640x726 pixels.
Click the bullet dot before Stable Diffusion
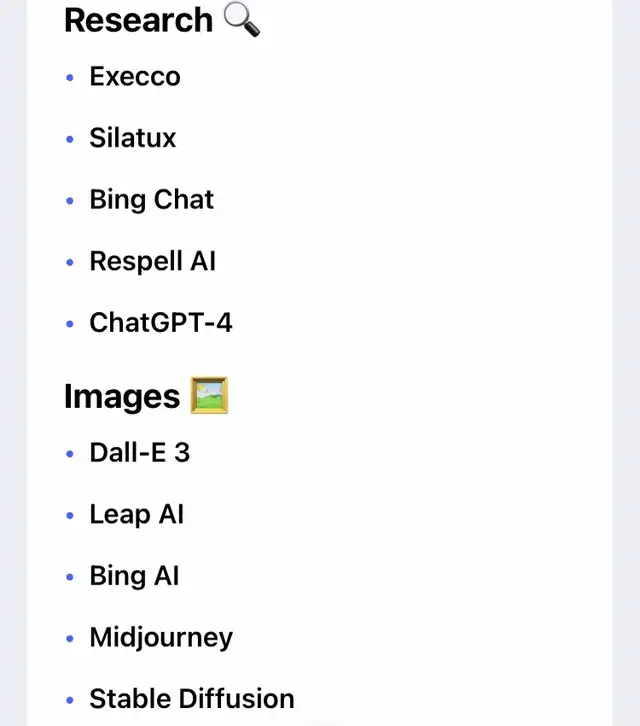(x=70, y=700)
